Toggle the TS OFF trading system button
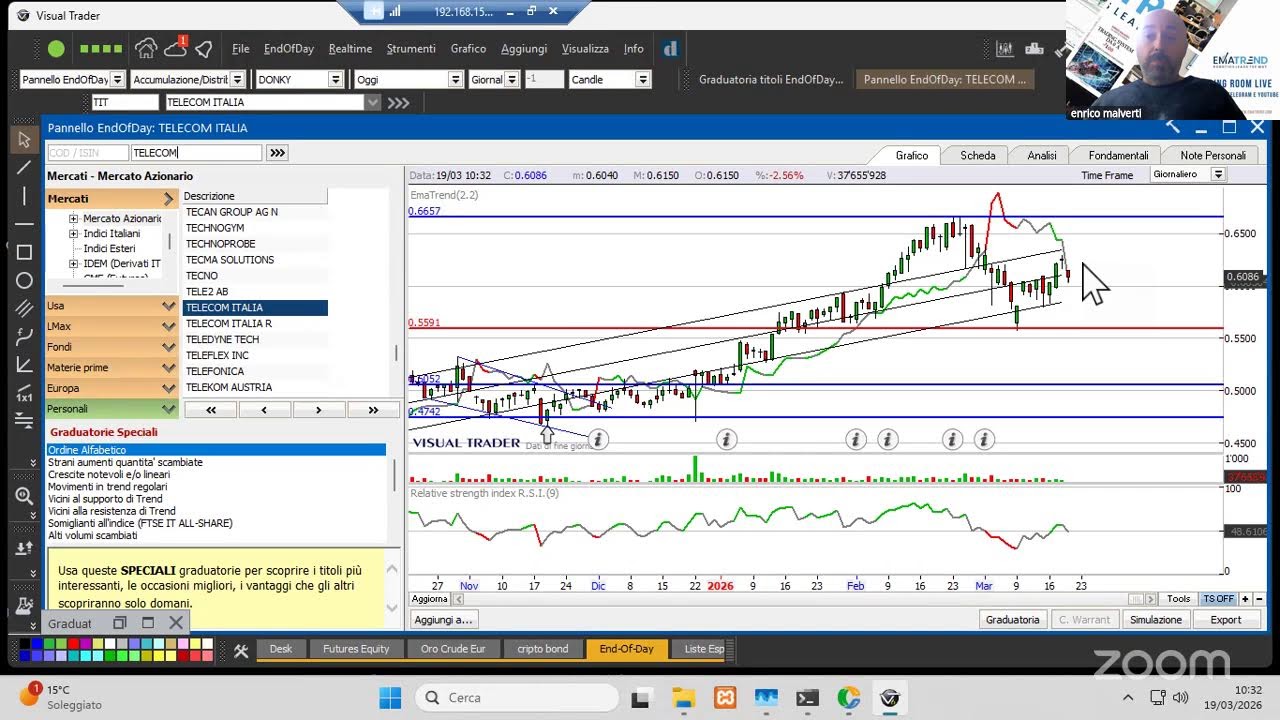 coord(1218,599)
